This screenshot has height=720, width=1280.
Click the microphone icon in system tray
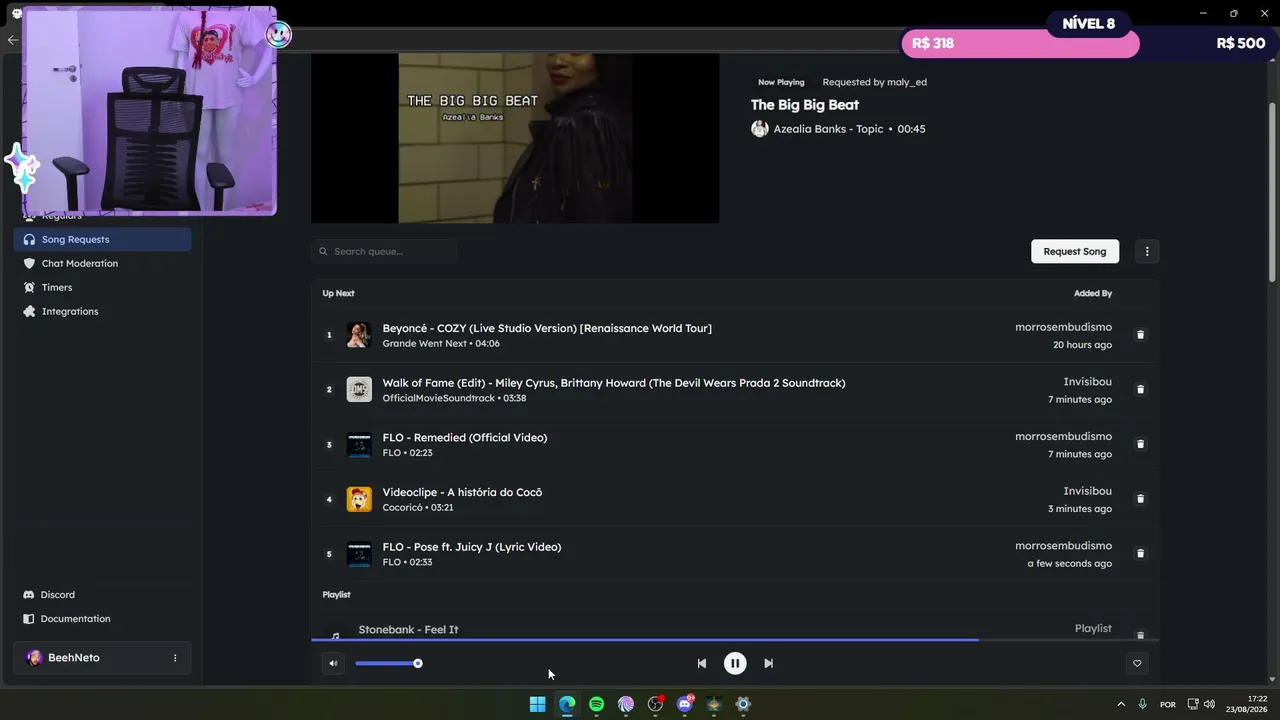[x=1142, y=704]
